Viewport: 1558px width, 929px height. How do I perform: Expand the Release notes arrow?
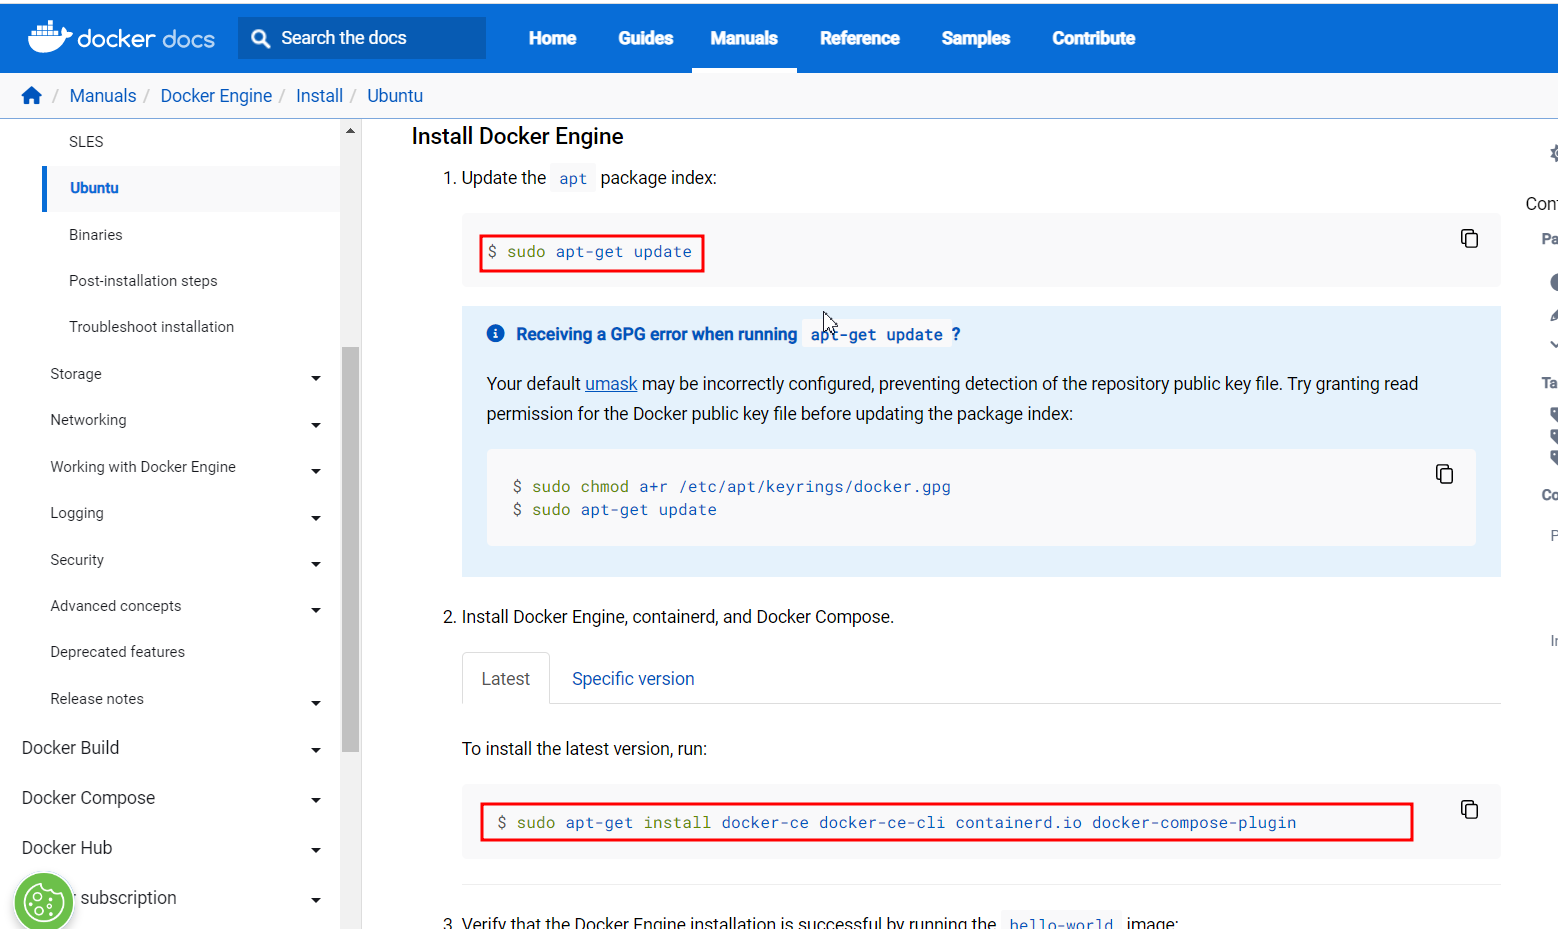coord(316,703)
